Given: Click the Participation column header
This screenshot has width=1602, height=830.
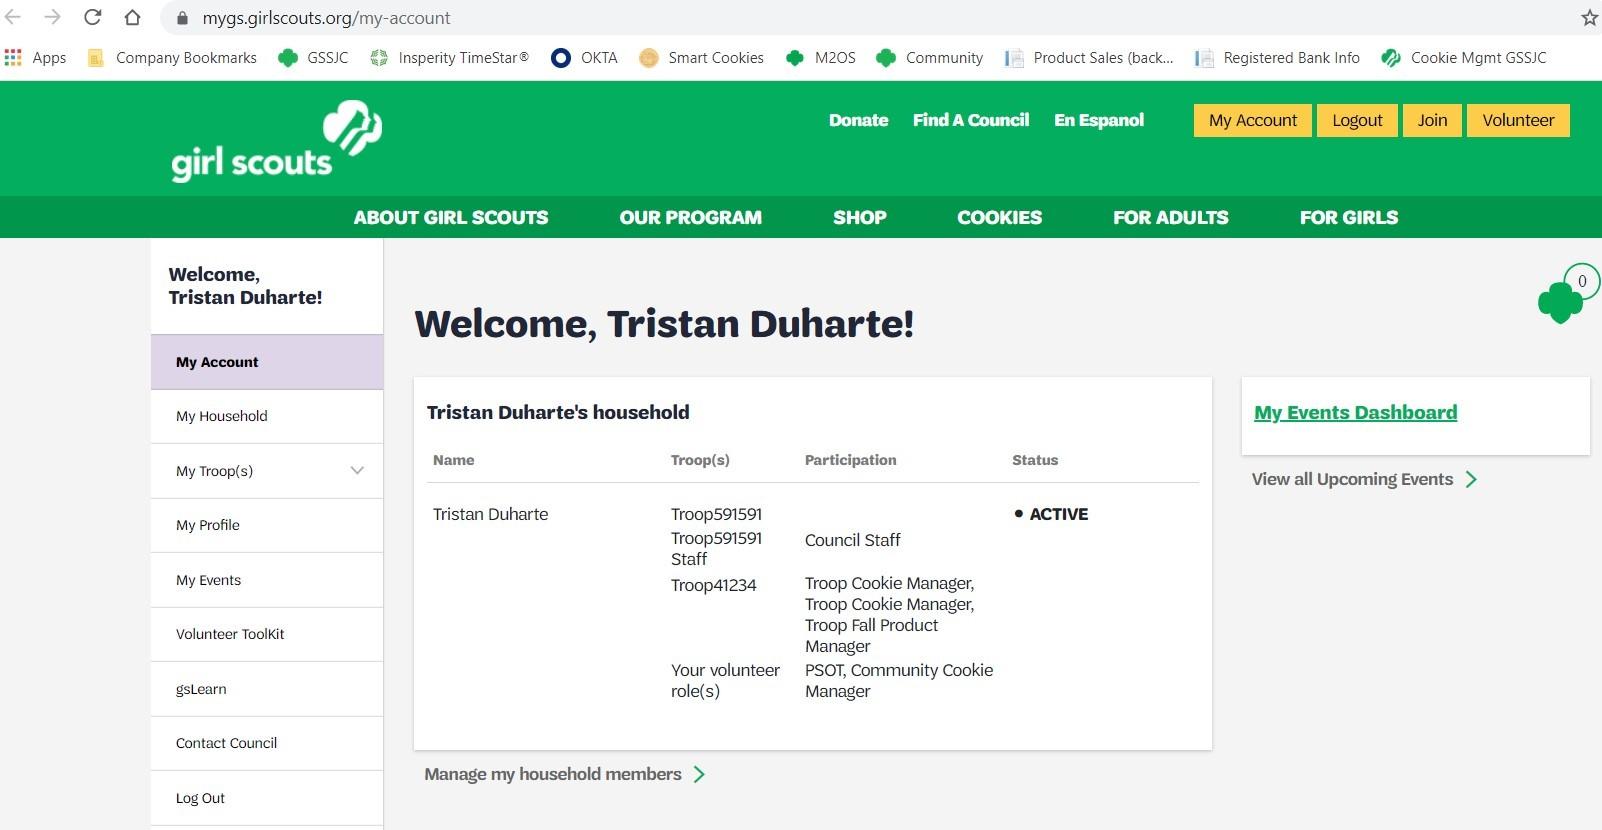Looking at the screenshot, I should click(851, 460).
